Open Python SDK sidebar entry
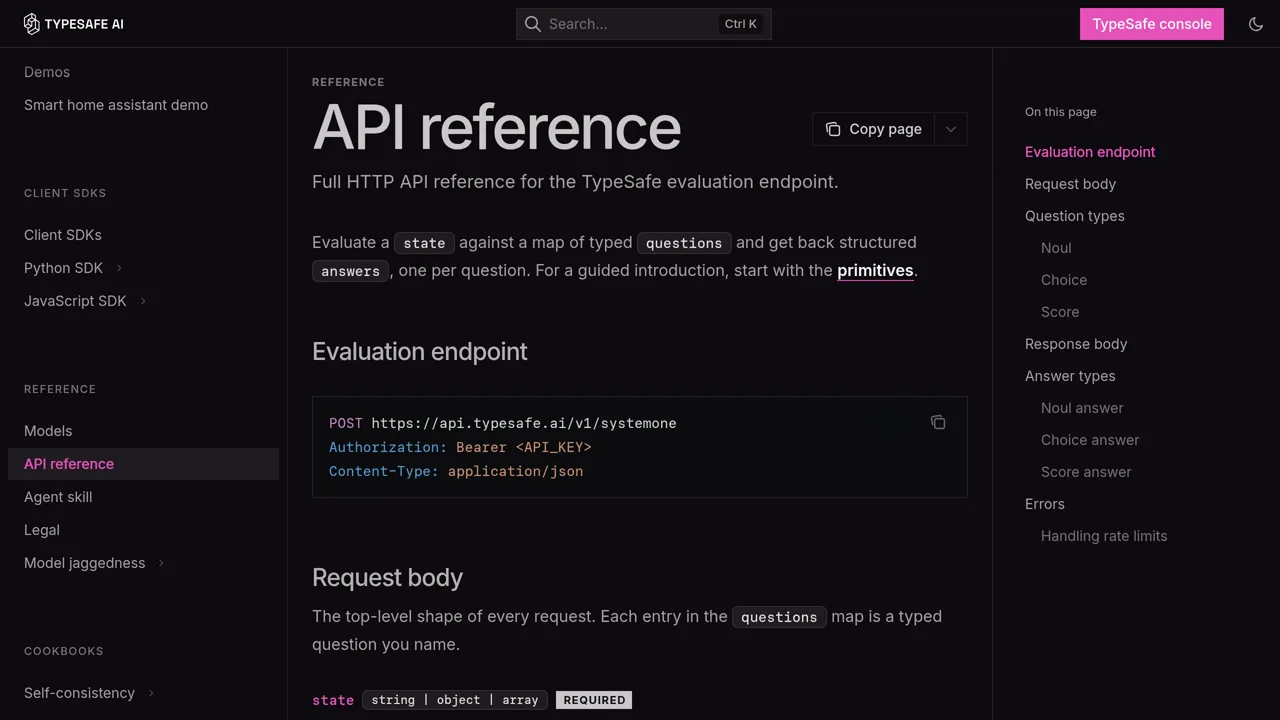 click(63, 268)
